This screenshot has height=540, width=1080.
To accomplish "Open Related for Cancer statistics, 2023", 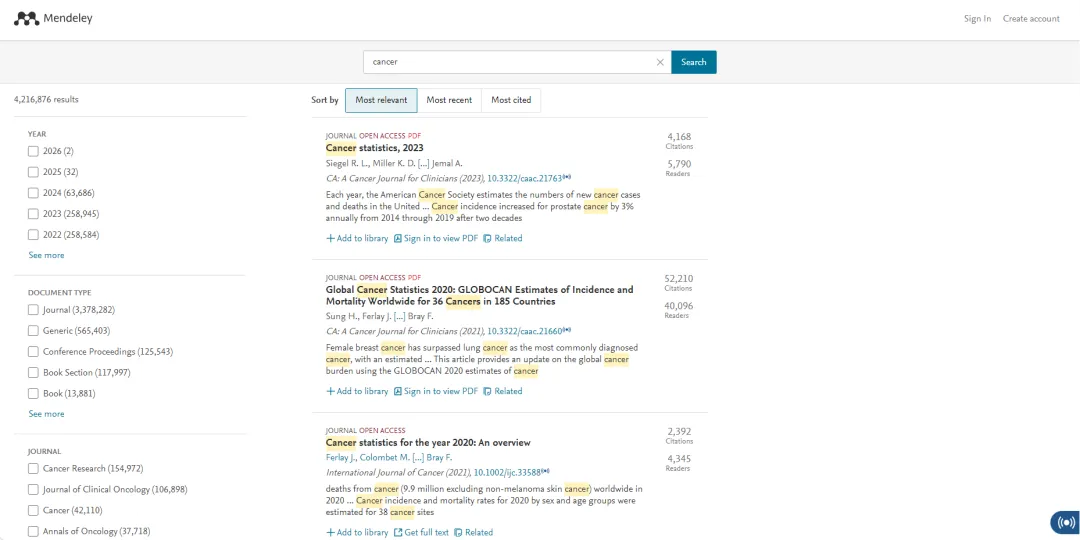I will click(503, 238).
